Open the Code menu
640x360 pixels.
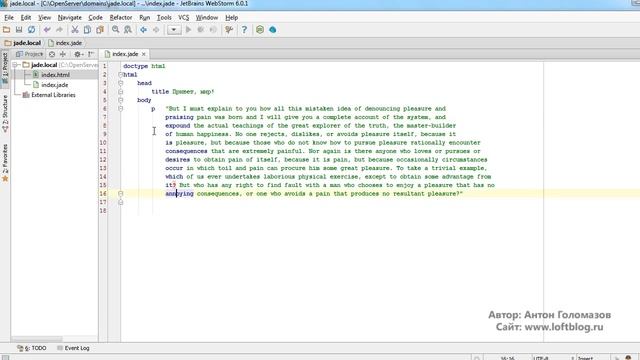pyautogui.click(x=95, y=18)
